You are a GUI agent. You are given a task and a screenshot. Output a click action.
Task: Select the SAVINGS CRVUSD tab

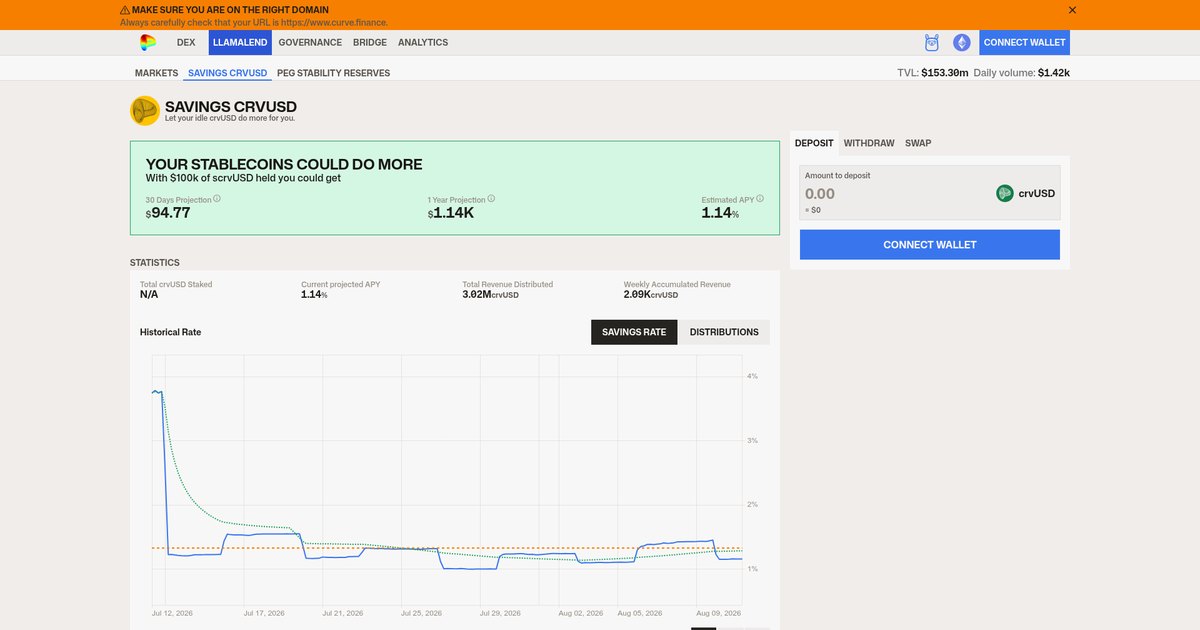pyautogui.click(x=228, y=73)
